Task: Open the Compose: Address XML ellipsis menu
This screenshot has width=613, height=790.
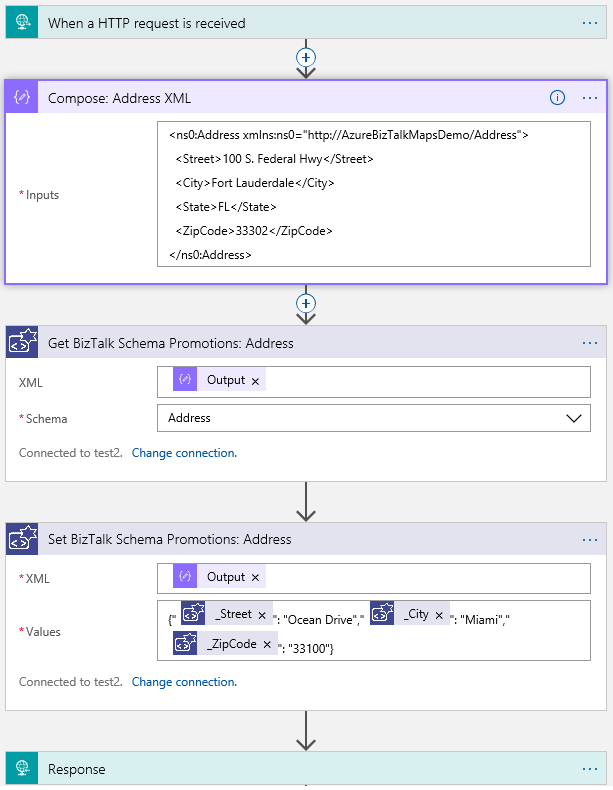Action: tap(589, 98)
